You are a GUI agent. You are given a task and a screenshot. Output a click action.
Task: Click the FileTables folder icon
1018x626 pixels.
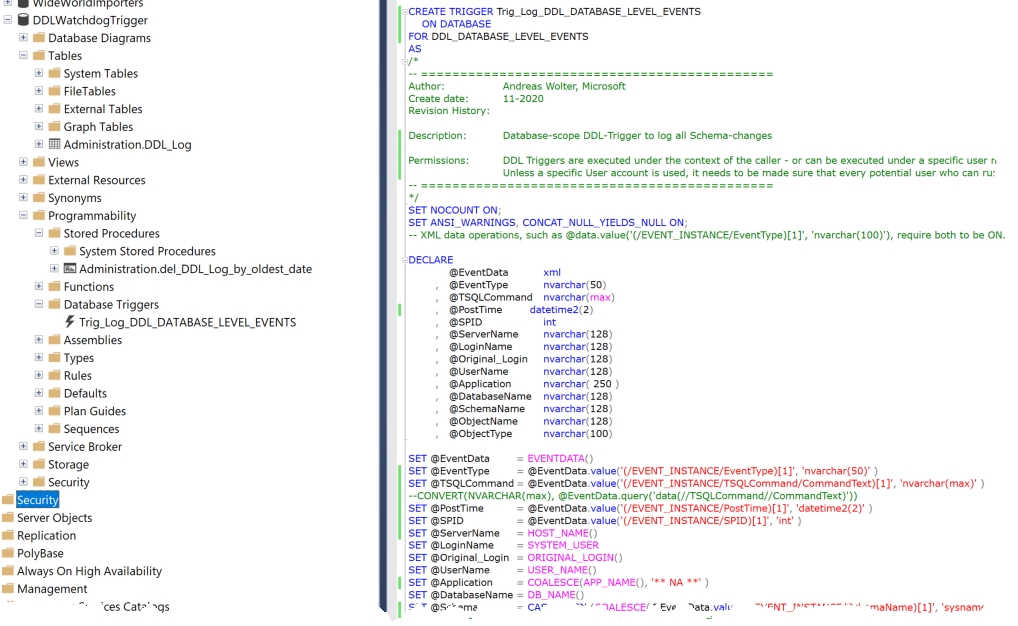(x=55, y=91)
